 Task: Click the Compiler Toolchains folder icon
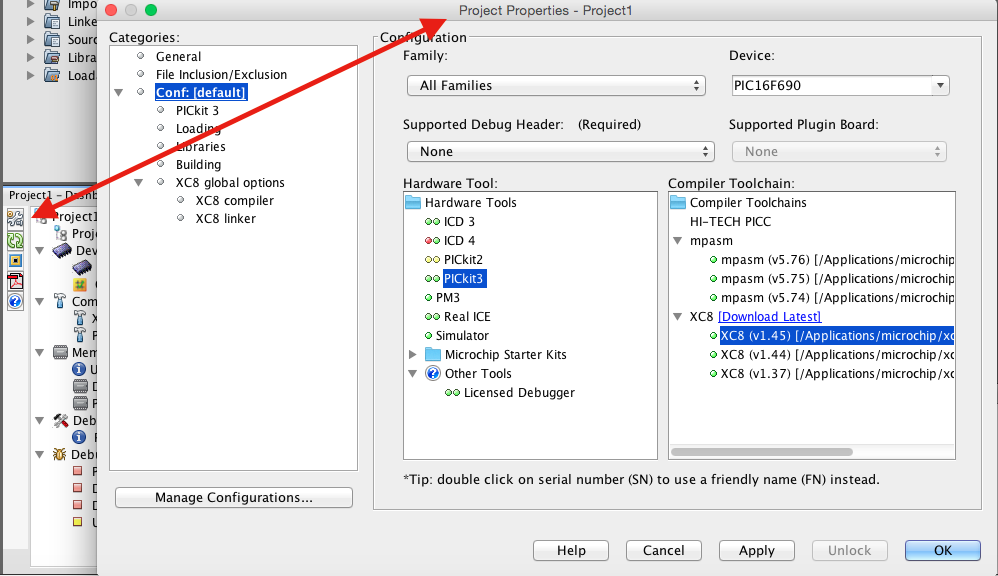point(678,203)
